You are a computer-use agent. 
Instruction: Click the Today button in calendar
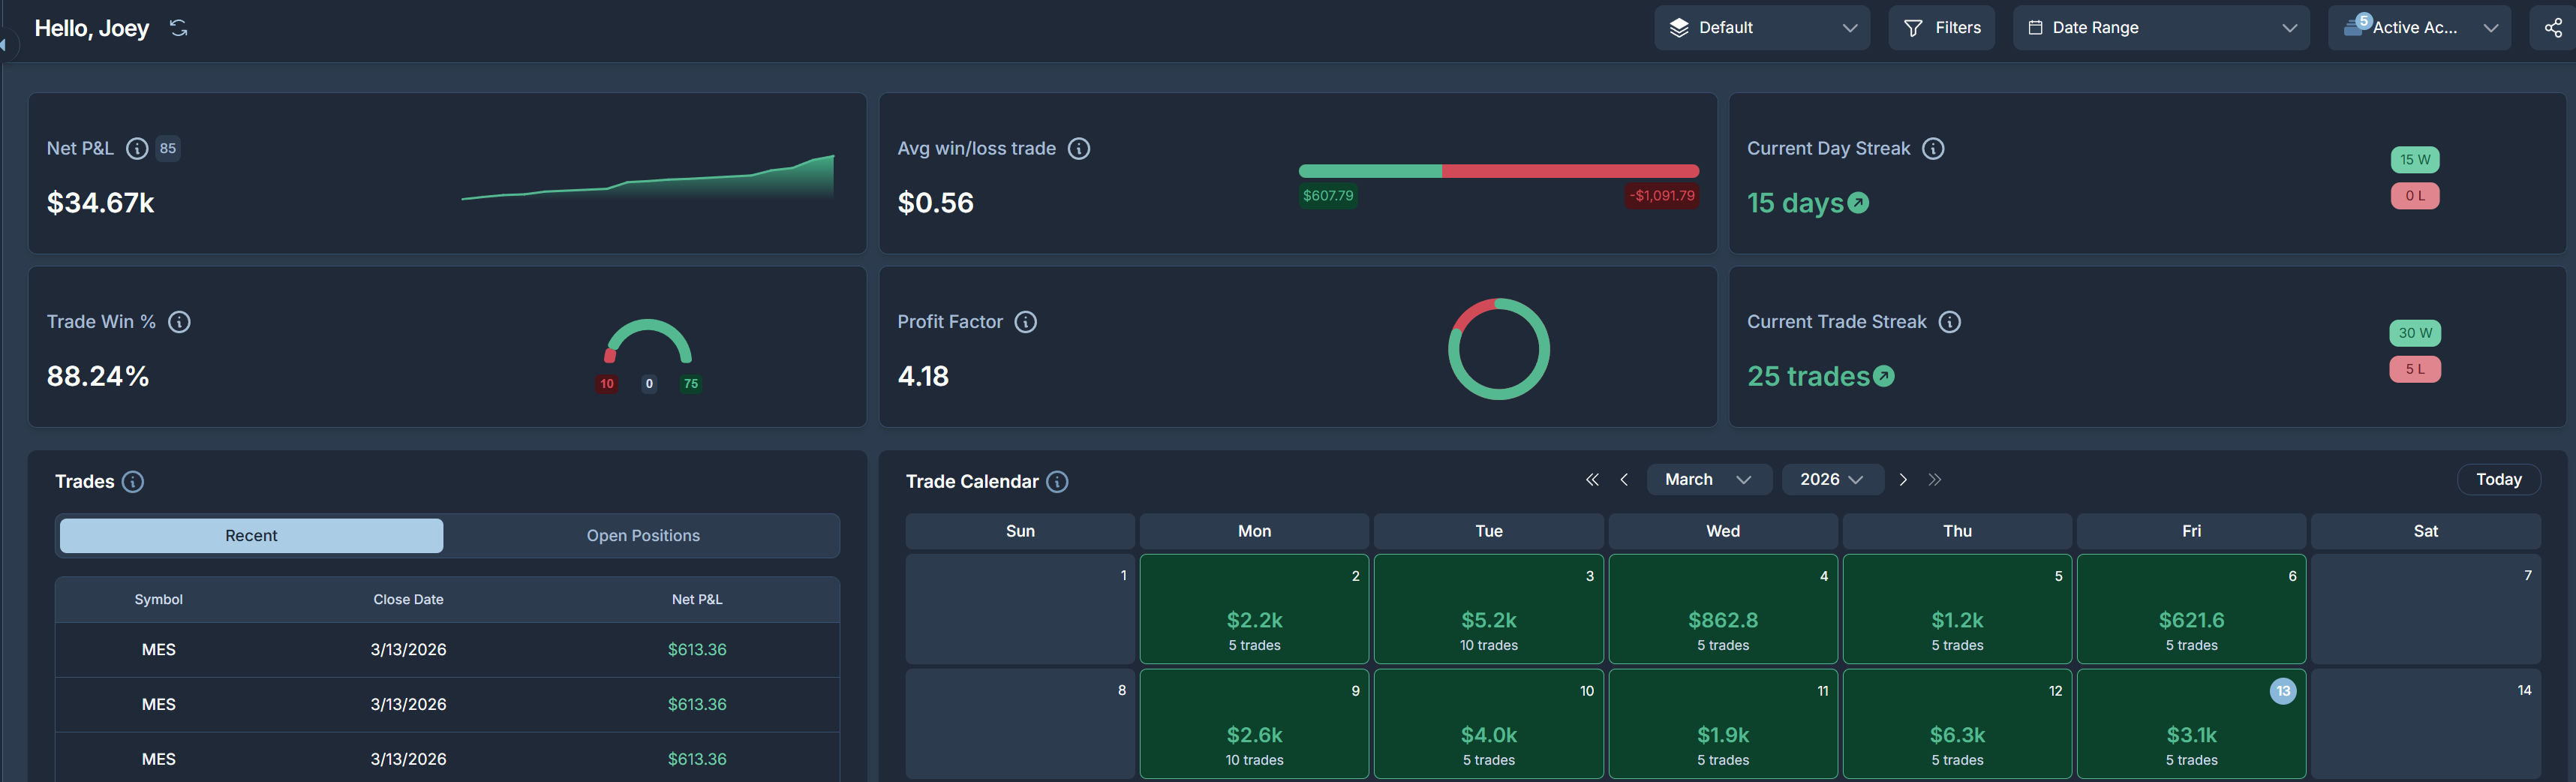2497,480
